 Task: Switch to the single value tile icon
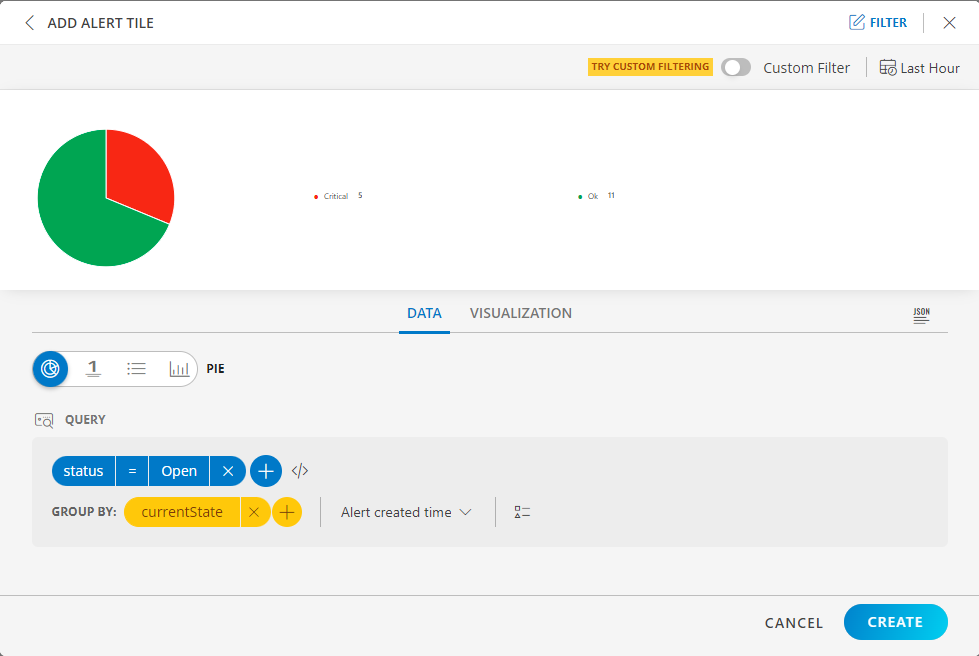[93, 369]
